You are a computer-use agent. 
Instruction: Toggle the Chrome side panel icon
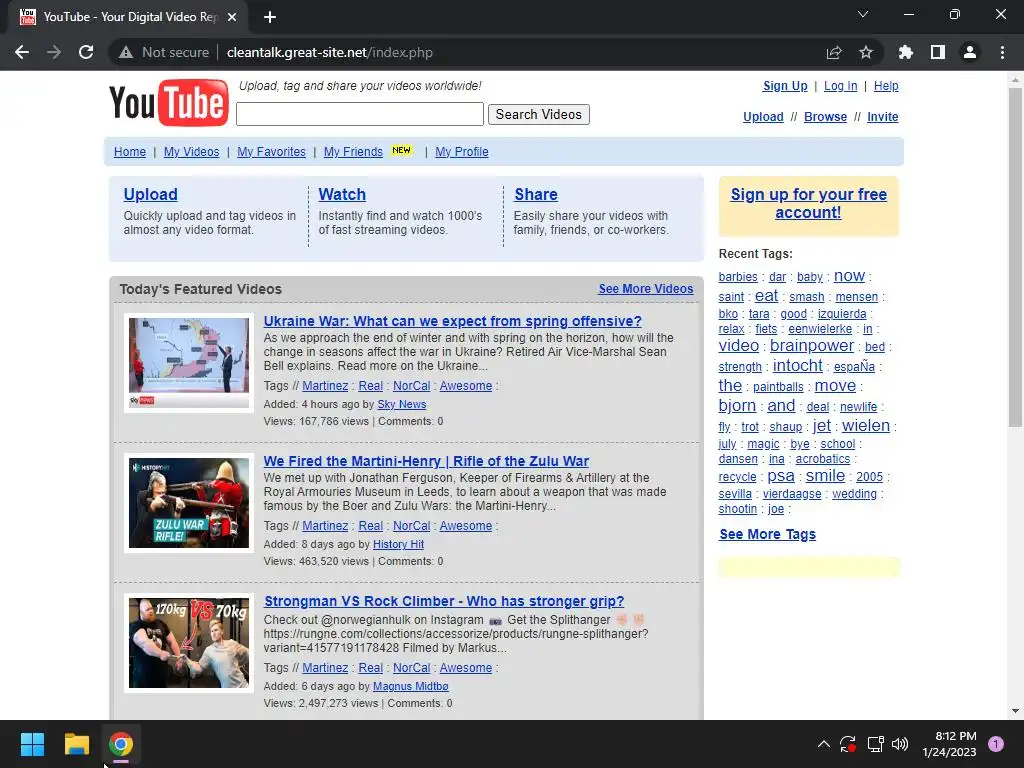(x=938, y=52)
